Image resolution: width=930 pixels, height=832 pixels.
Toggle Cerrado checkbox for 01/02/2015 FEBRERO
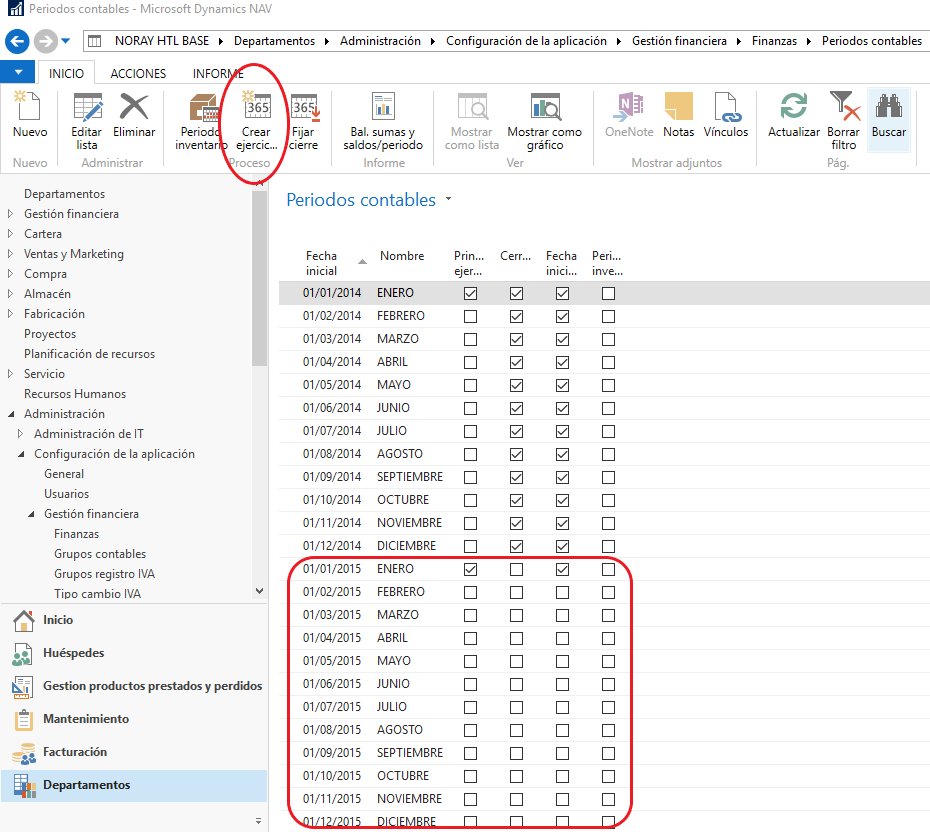(x=517, y=592)
